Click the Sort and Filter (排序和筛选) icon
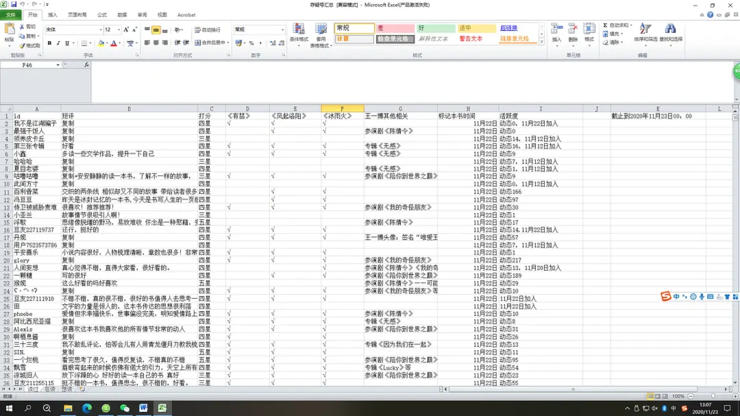The height and width of the screenshot is (416, 740). click(645, 29)
